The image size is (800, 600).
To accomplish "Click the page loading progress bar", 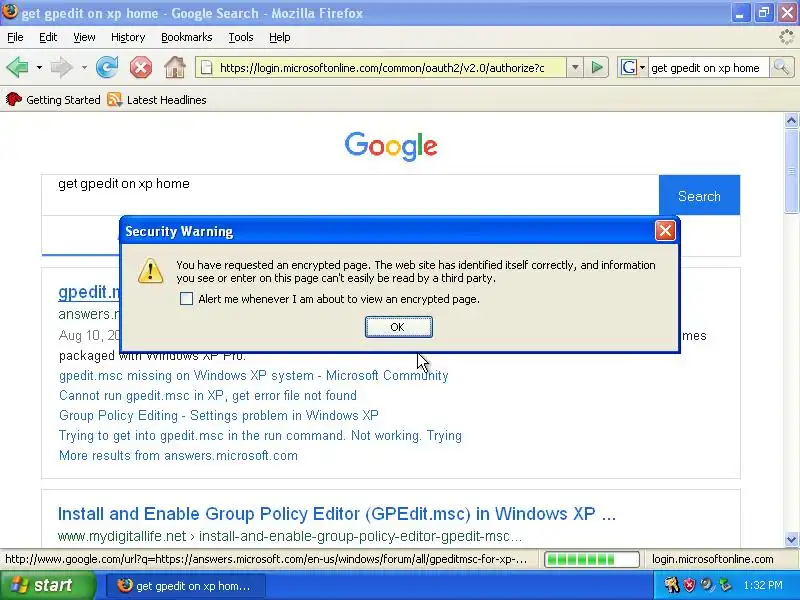I will [x=592, y=559].
